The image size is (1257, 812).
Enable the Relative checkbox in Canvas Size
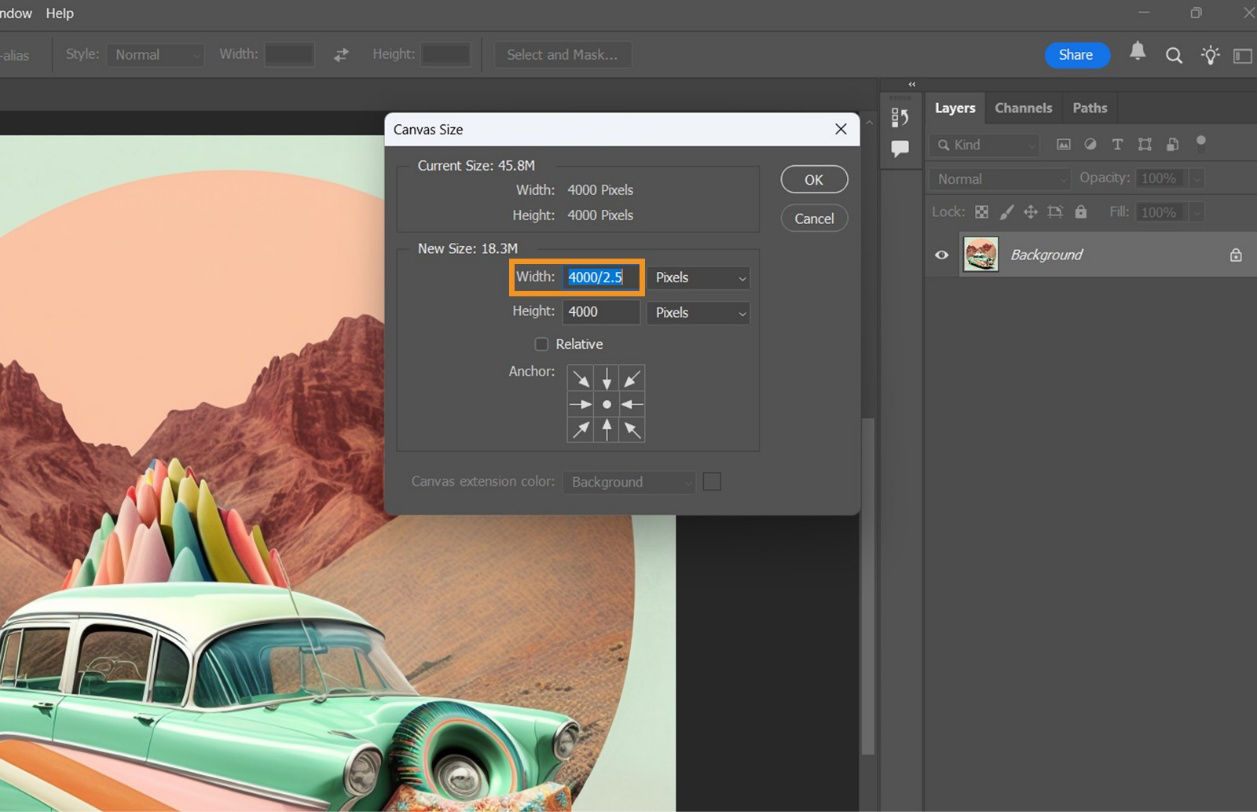541,343
